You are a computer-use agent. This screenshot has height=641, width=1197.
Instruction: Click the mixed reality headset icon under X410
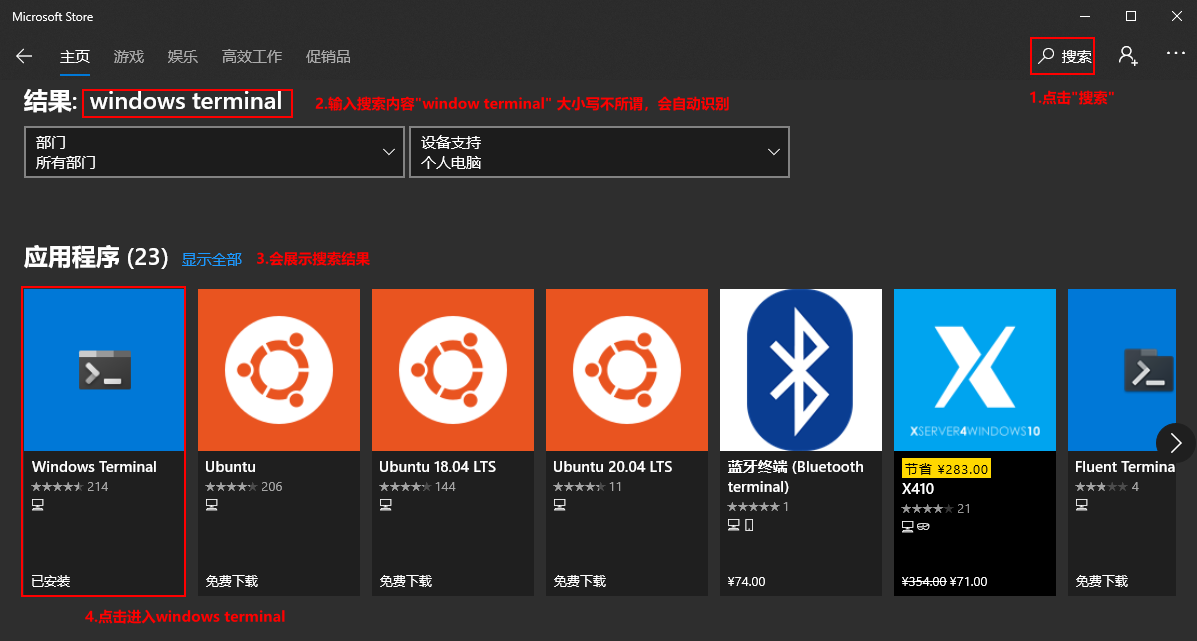click(922, 527)
